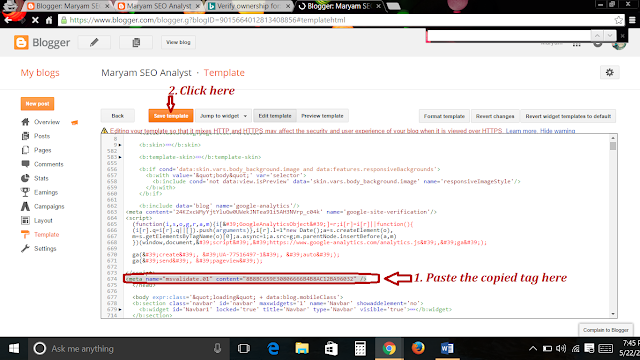
Task: Open Comments in sidebar
Action: 49,164
